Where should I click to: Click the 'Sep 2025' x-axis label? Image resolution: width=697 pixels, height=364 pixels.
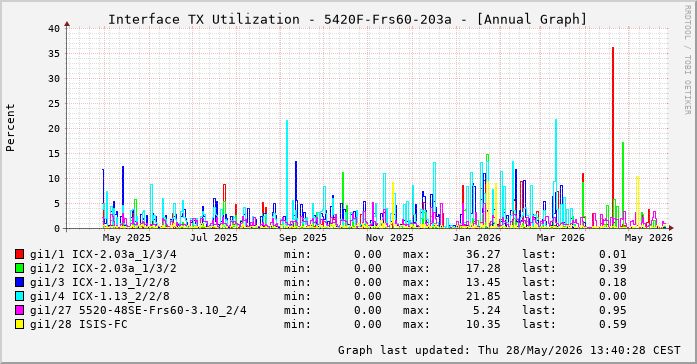pyautogui.click(x=303, y=238)
